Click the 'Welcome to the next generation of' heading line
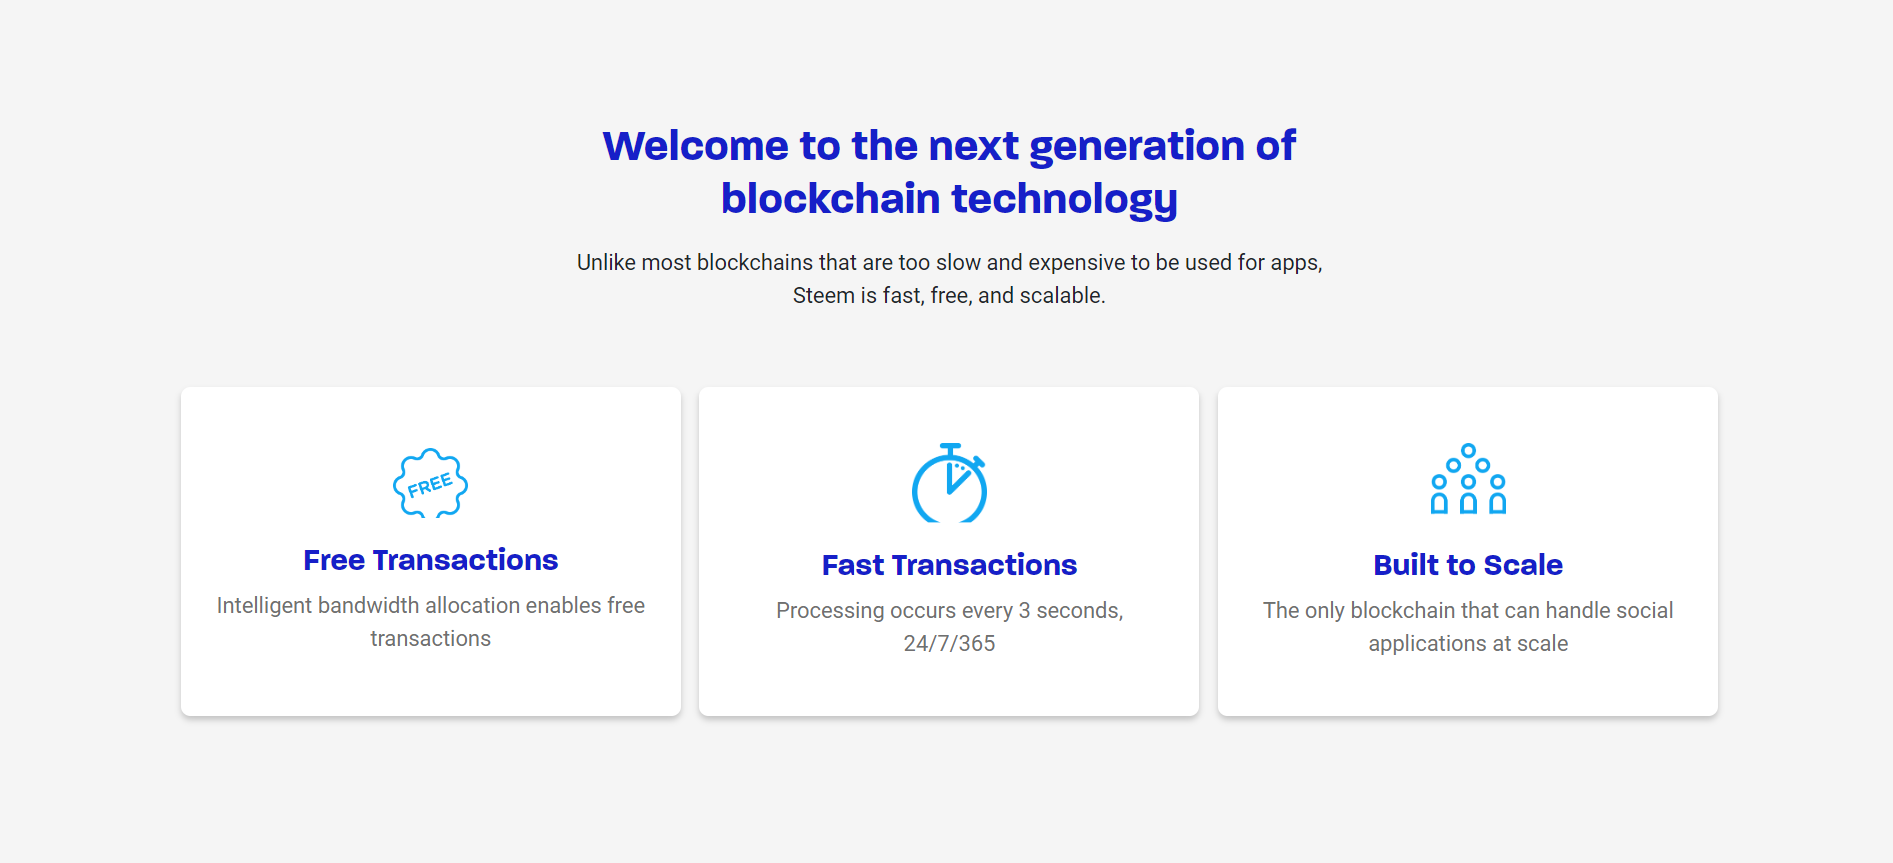 coord(949,146)
